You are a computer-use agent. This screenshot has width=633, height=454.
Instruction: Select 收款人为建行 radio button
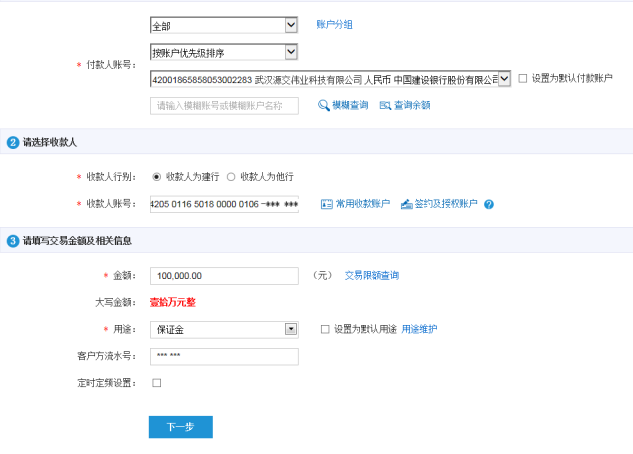(156, 177)
